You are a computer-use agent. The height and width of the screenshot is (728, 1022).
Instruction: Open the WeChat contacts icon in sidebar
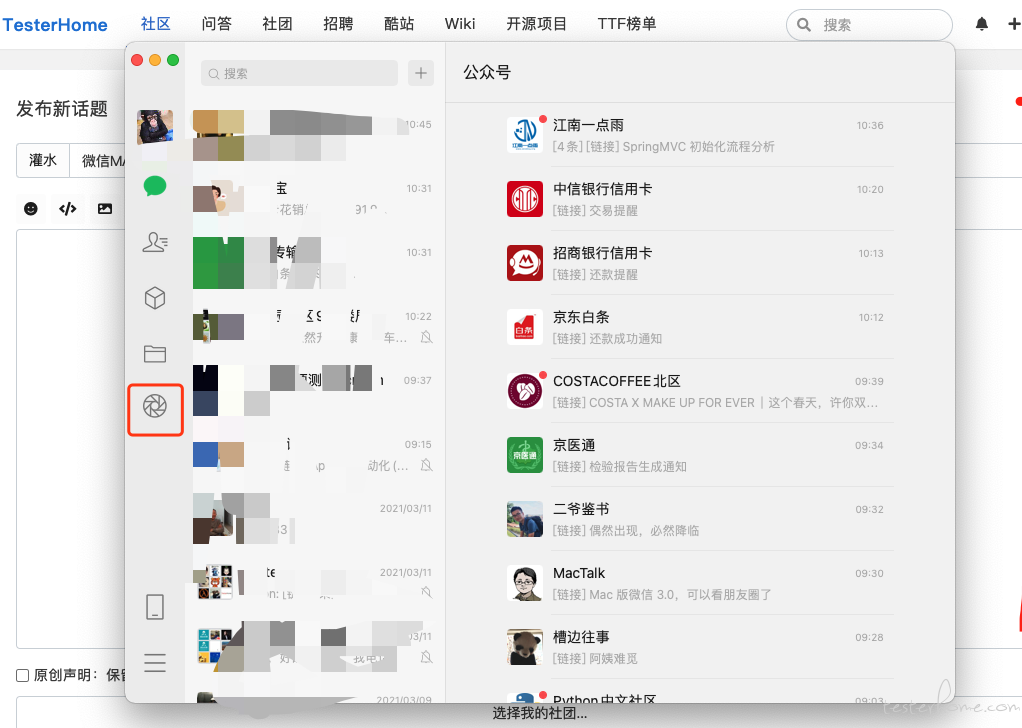[x=155, y=242]
